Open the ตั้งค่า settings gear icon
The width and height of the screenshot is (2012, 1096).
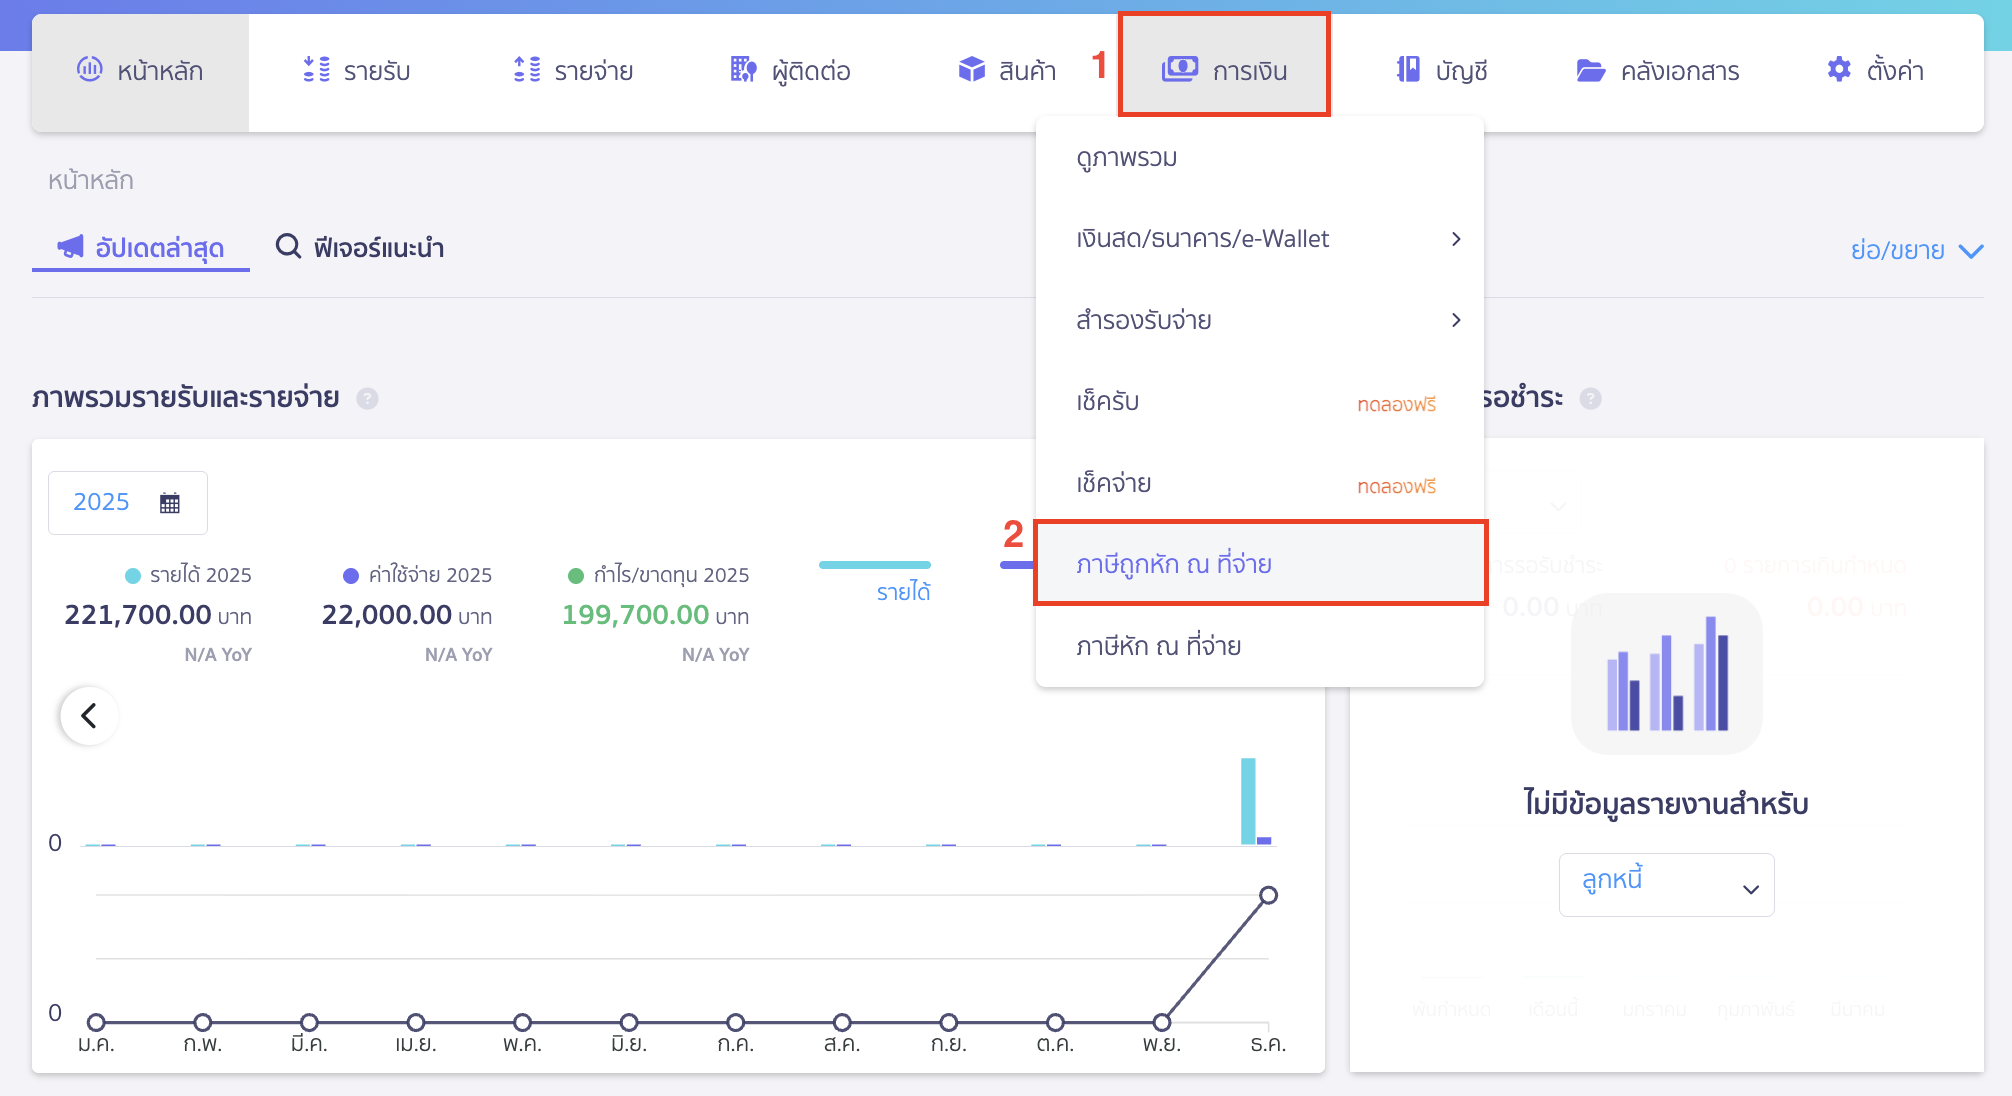click(1838, 69)
